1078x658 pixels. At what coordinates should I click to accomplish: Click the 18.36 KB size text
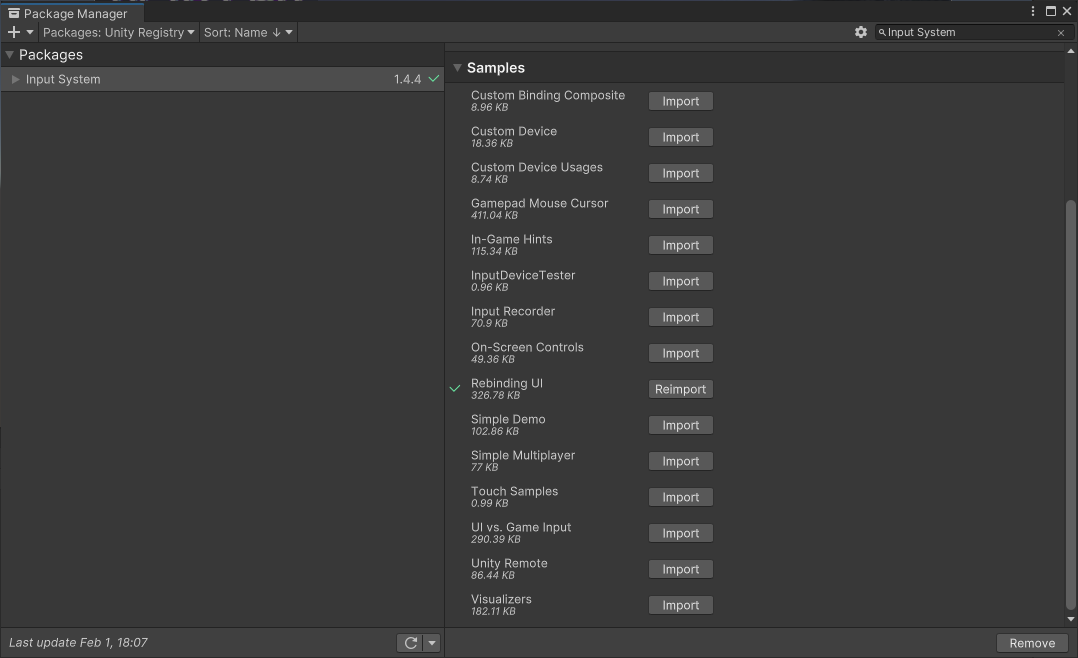[x=492, y=143]
